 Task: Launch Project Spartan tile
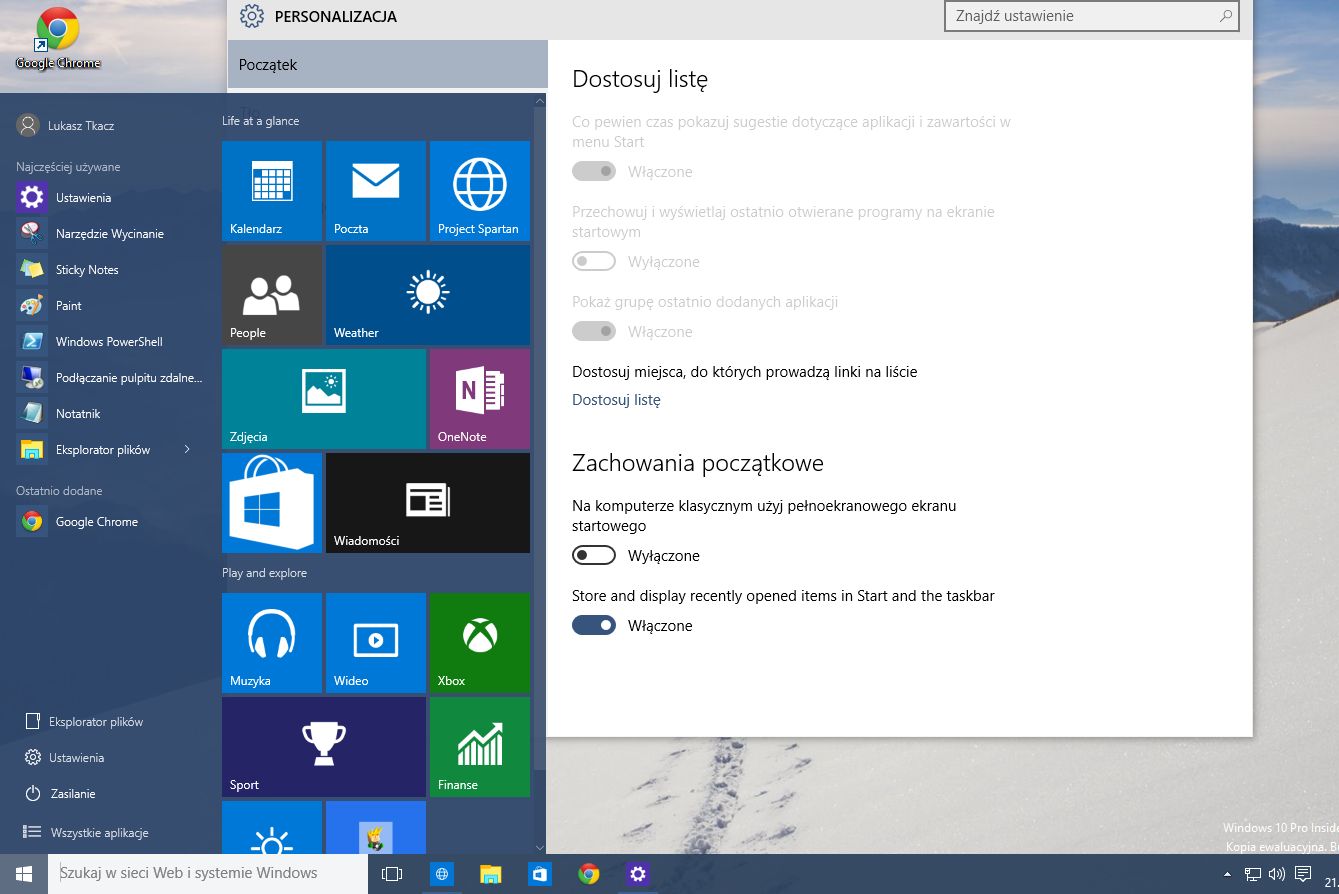(x=480, y=191)
